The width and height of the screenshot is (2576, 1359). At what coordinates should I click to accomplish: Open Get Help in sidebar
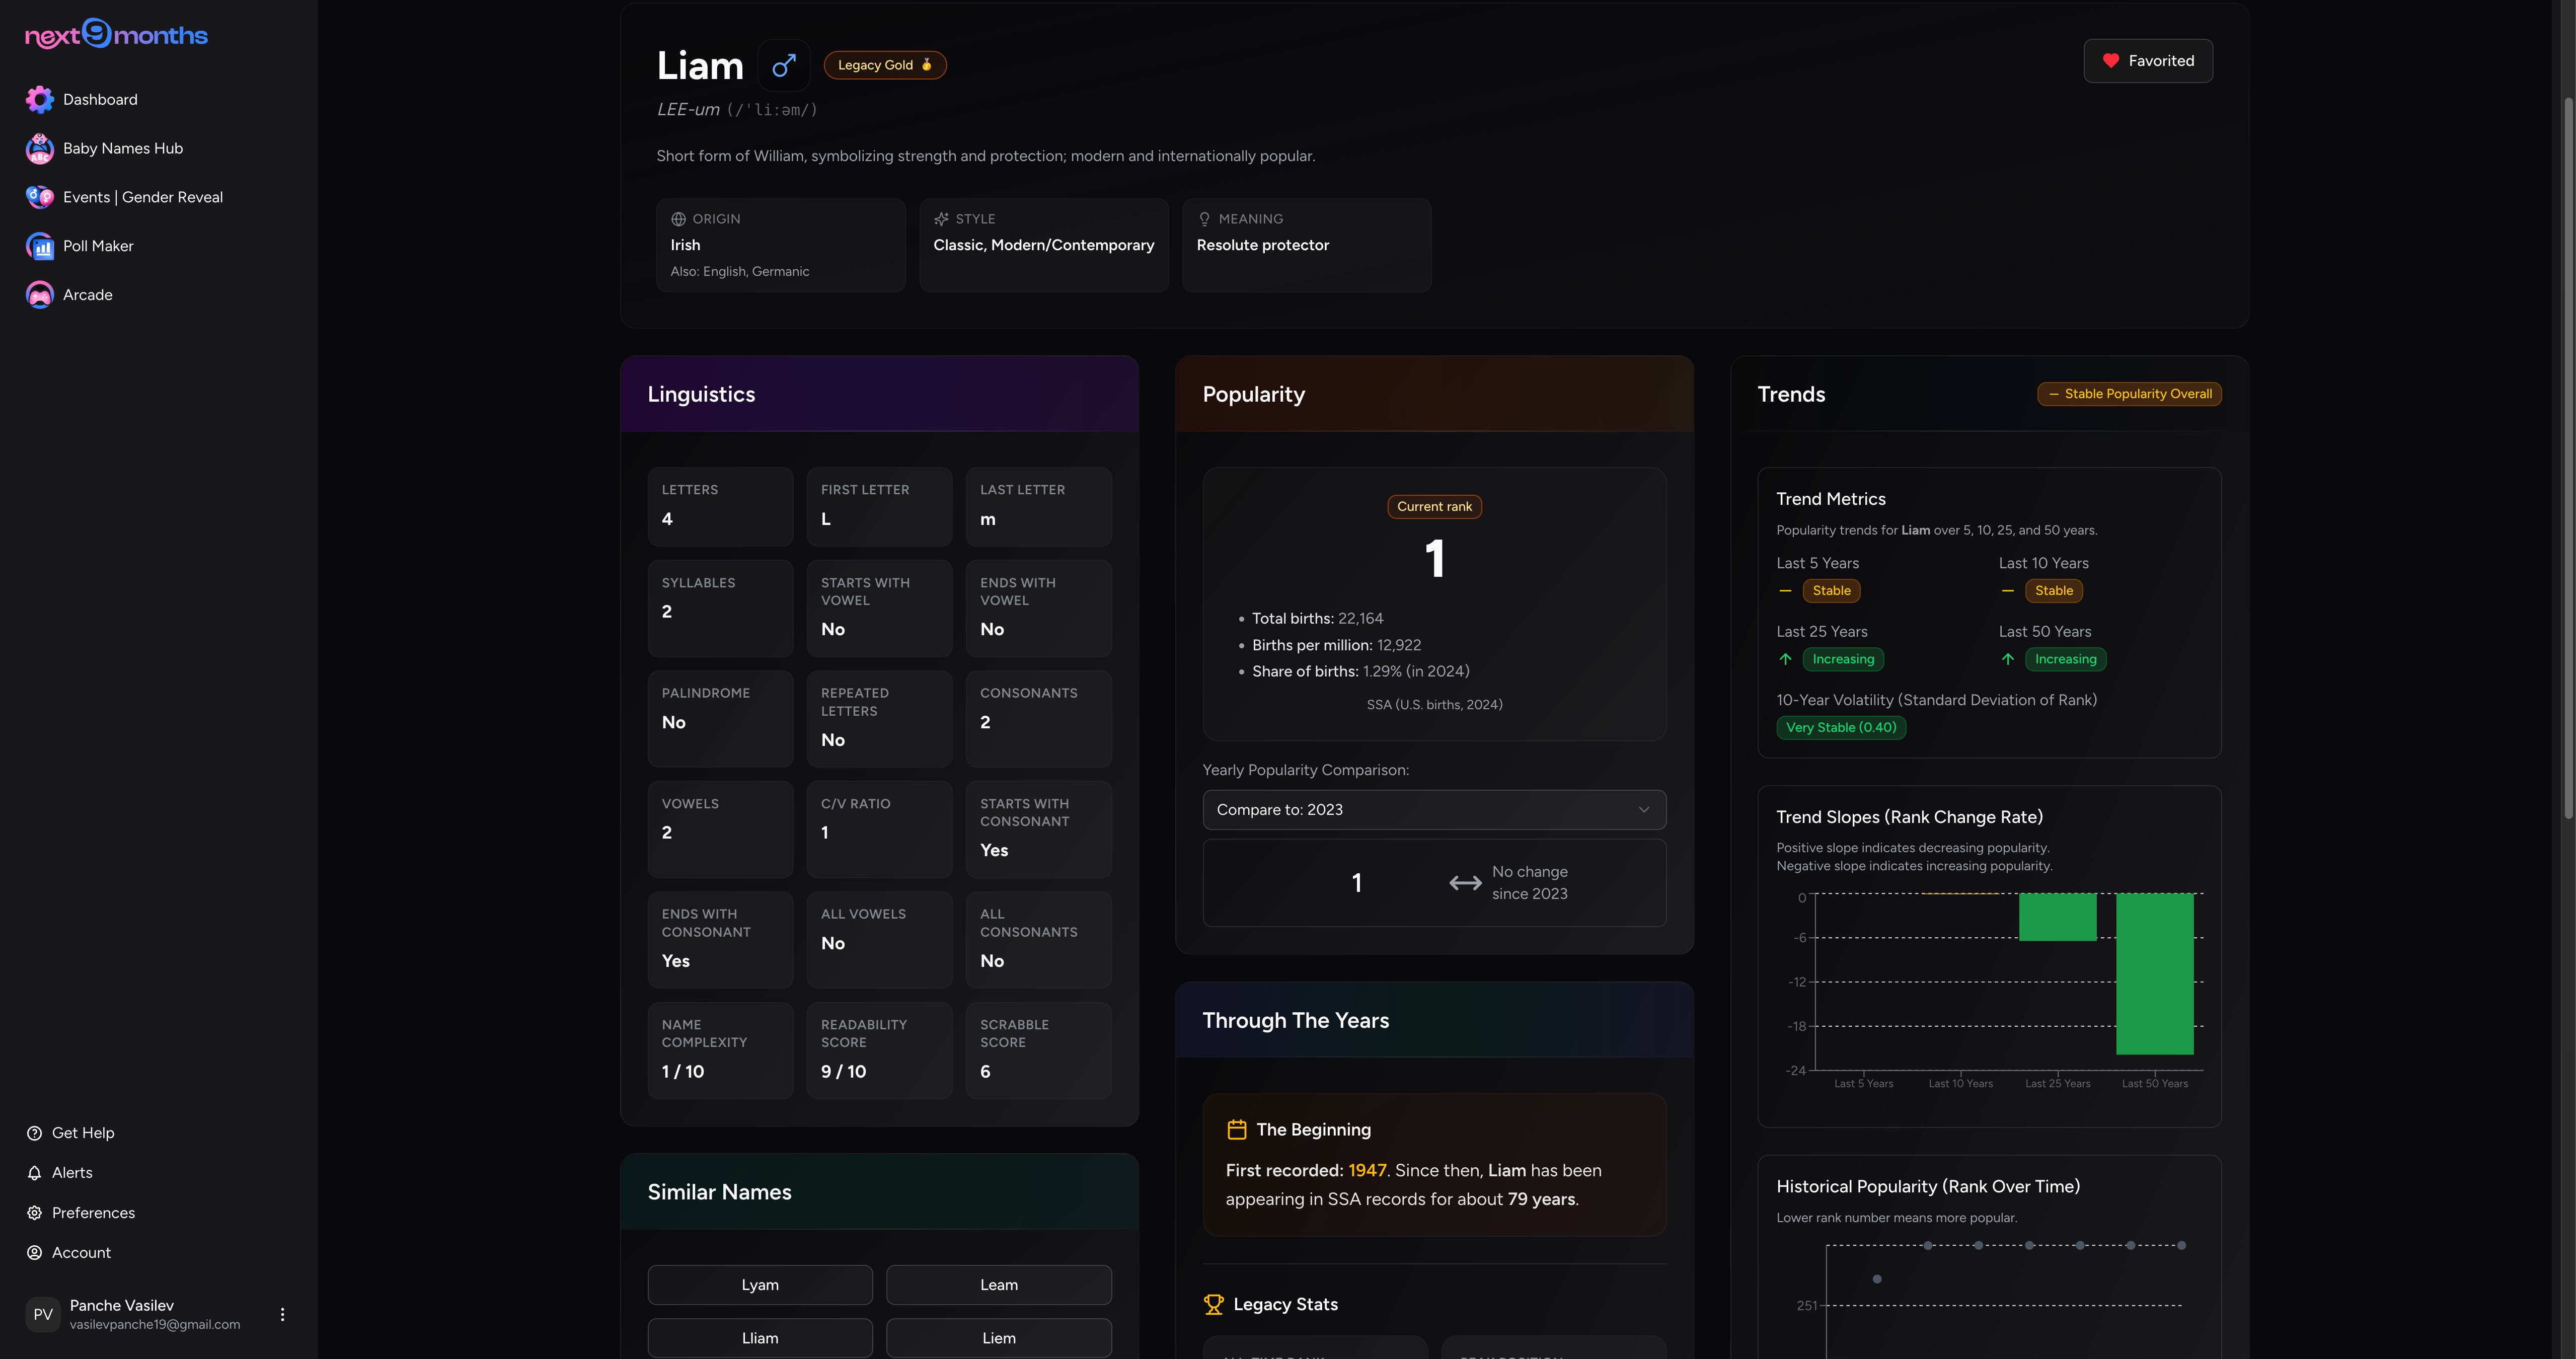[x=82, y=1132]
